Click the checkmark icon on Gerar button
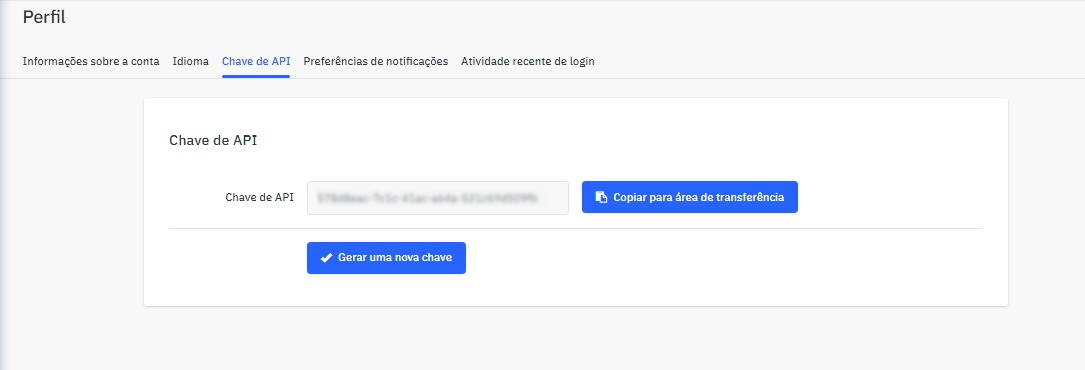 [x=327, y=258]
